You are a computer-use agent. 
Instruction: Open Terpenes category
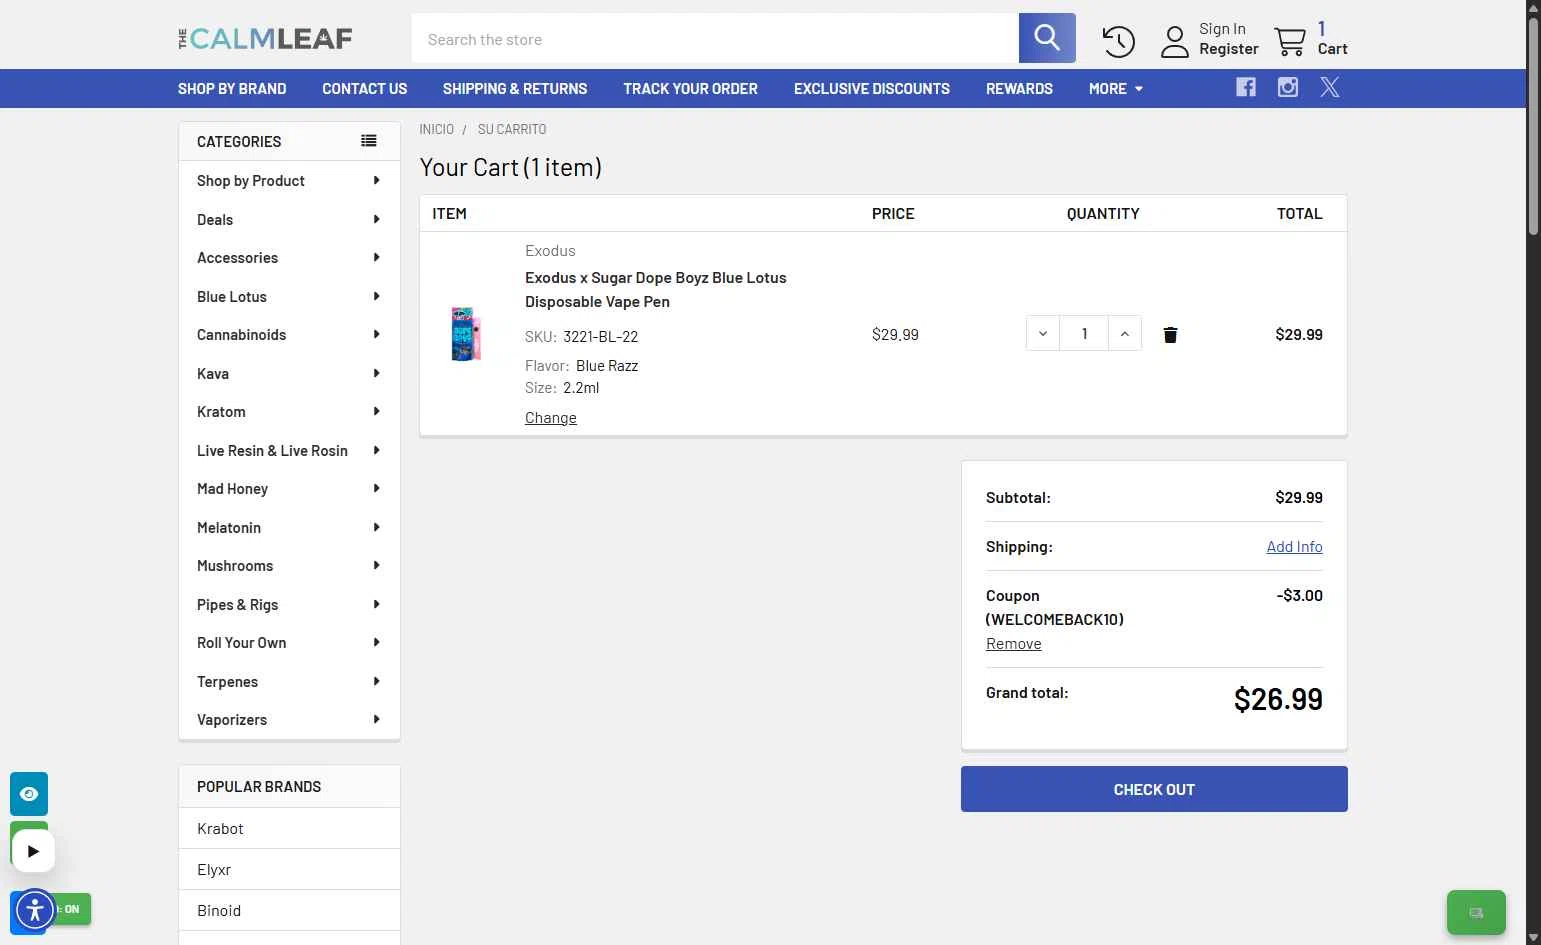tap(289, 682)
